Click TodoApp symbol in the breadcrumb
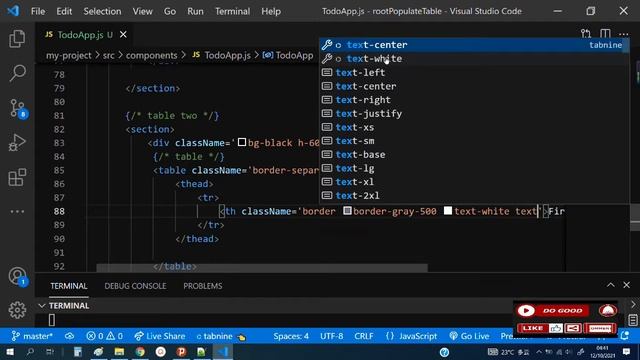640x360 pixels. (x=288, y=55)
